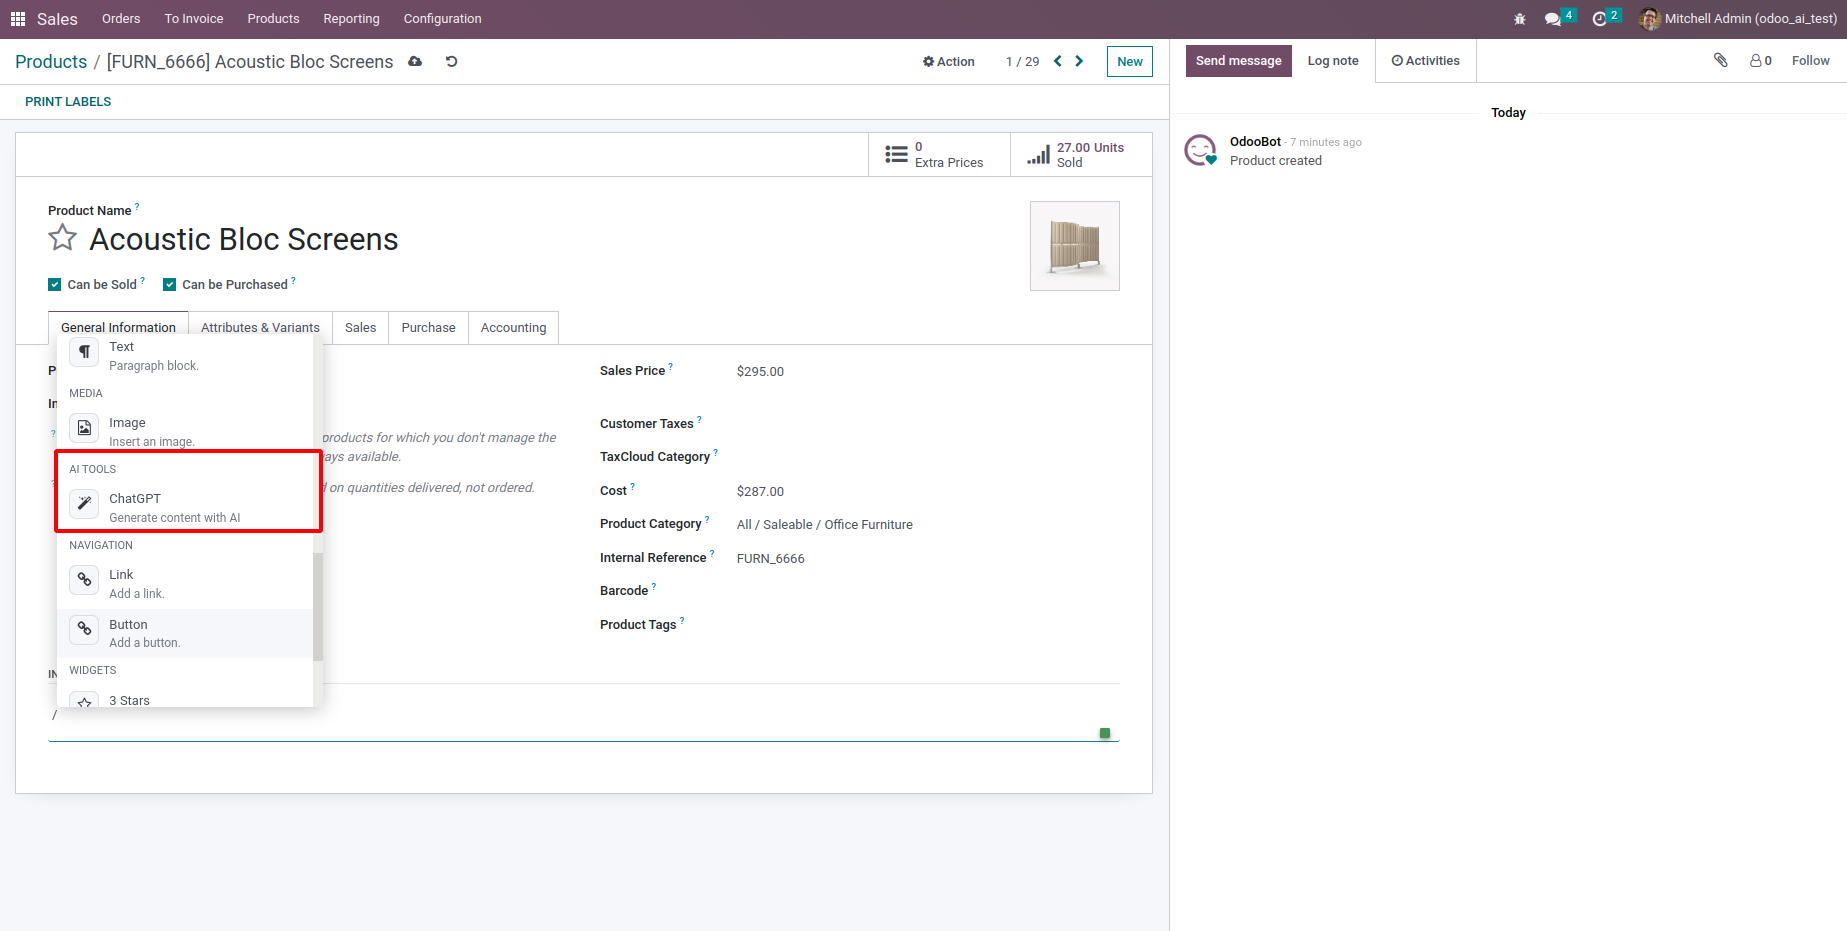The height and width of the screenshot is (931, 1847).
Task: Switch to Attributes & Variants tab
Action: (260, 327)
